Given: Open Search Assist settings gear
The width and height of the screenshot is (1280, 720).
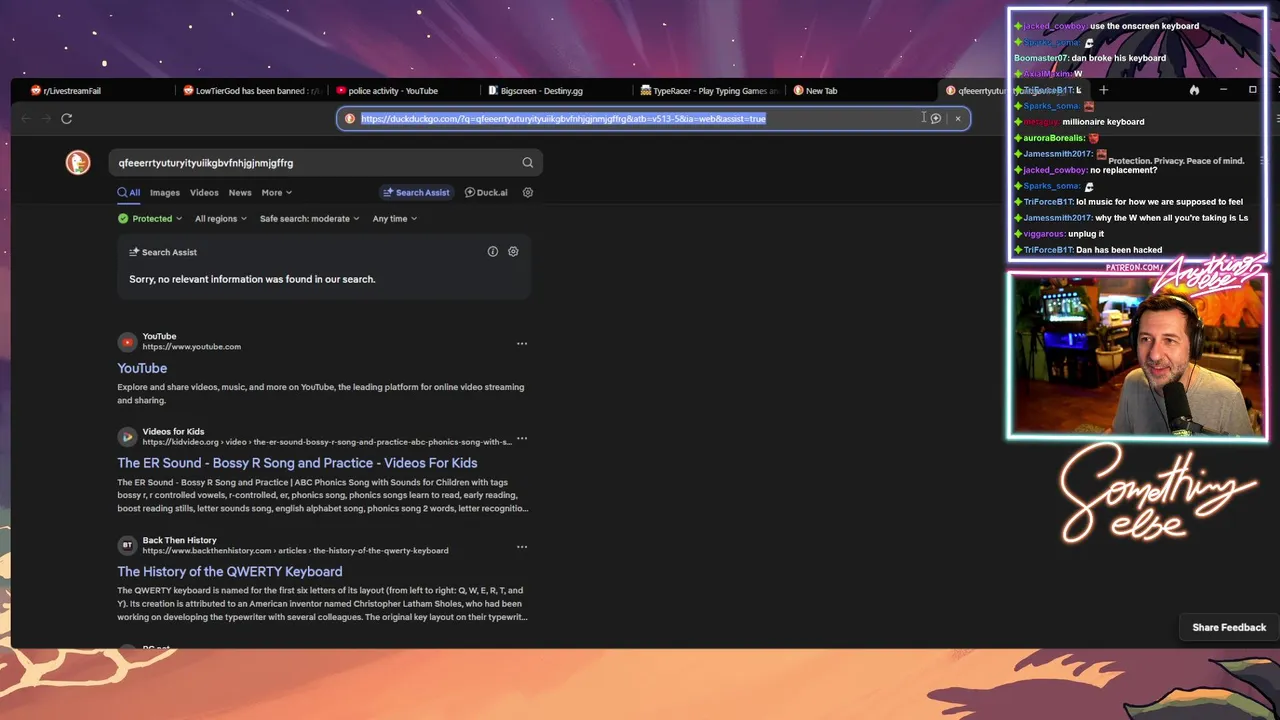Looking at the screenshot, I should (x=513, y=252).
